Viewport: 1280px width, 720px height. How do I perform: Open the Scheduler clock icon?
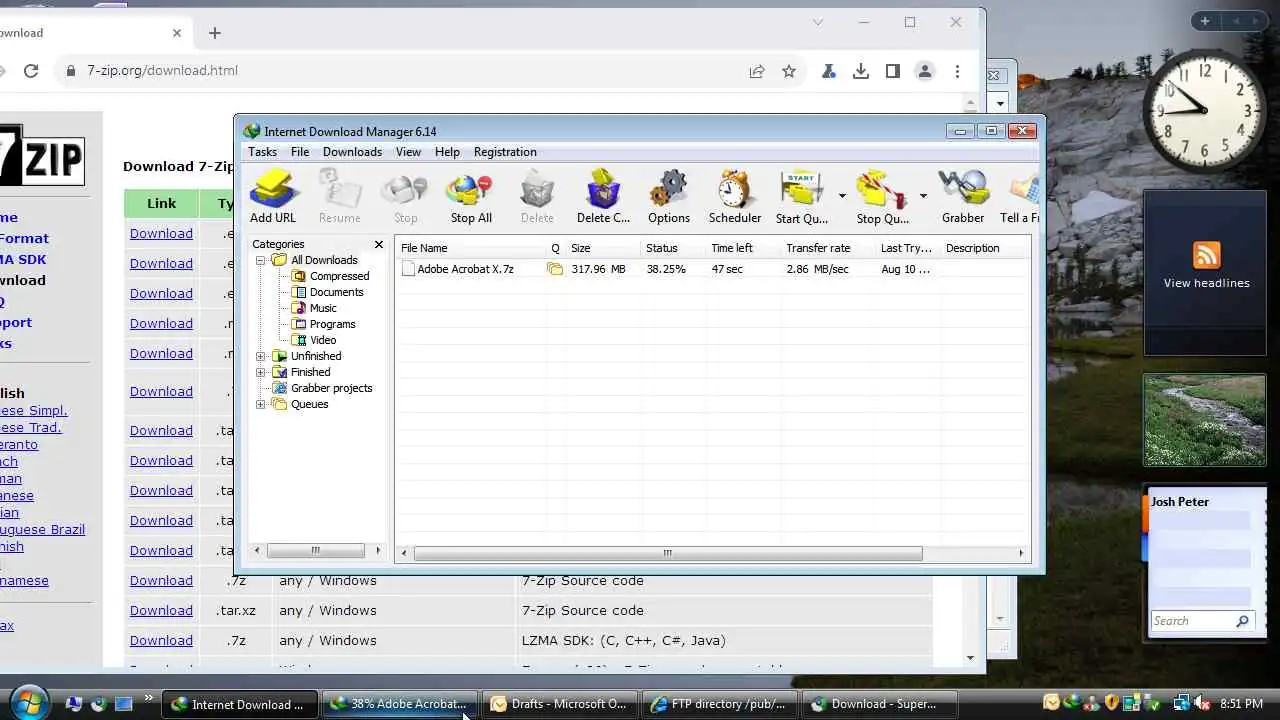pos(735,197)
